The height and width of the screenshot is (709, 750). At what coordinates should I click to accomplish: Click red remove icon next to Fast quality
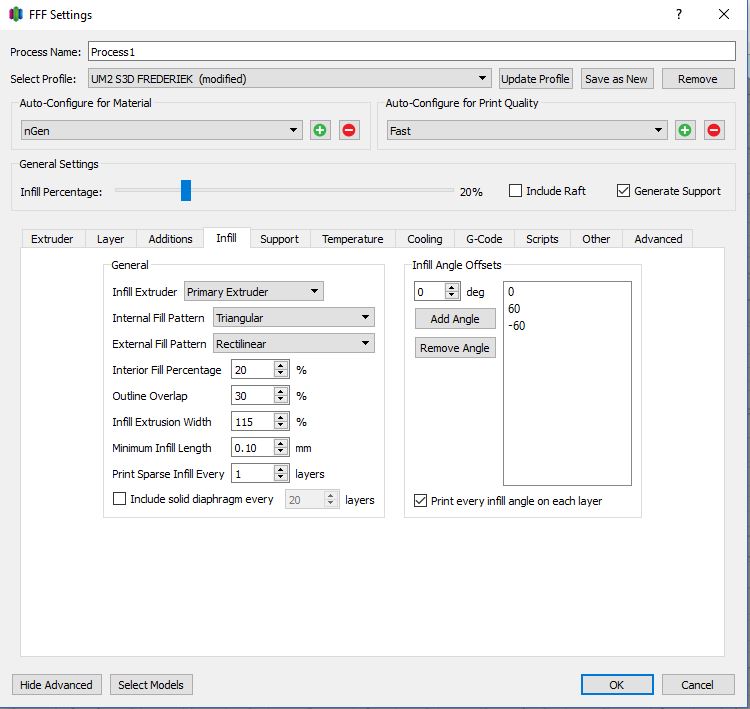714,130
